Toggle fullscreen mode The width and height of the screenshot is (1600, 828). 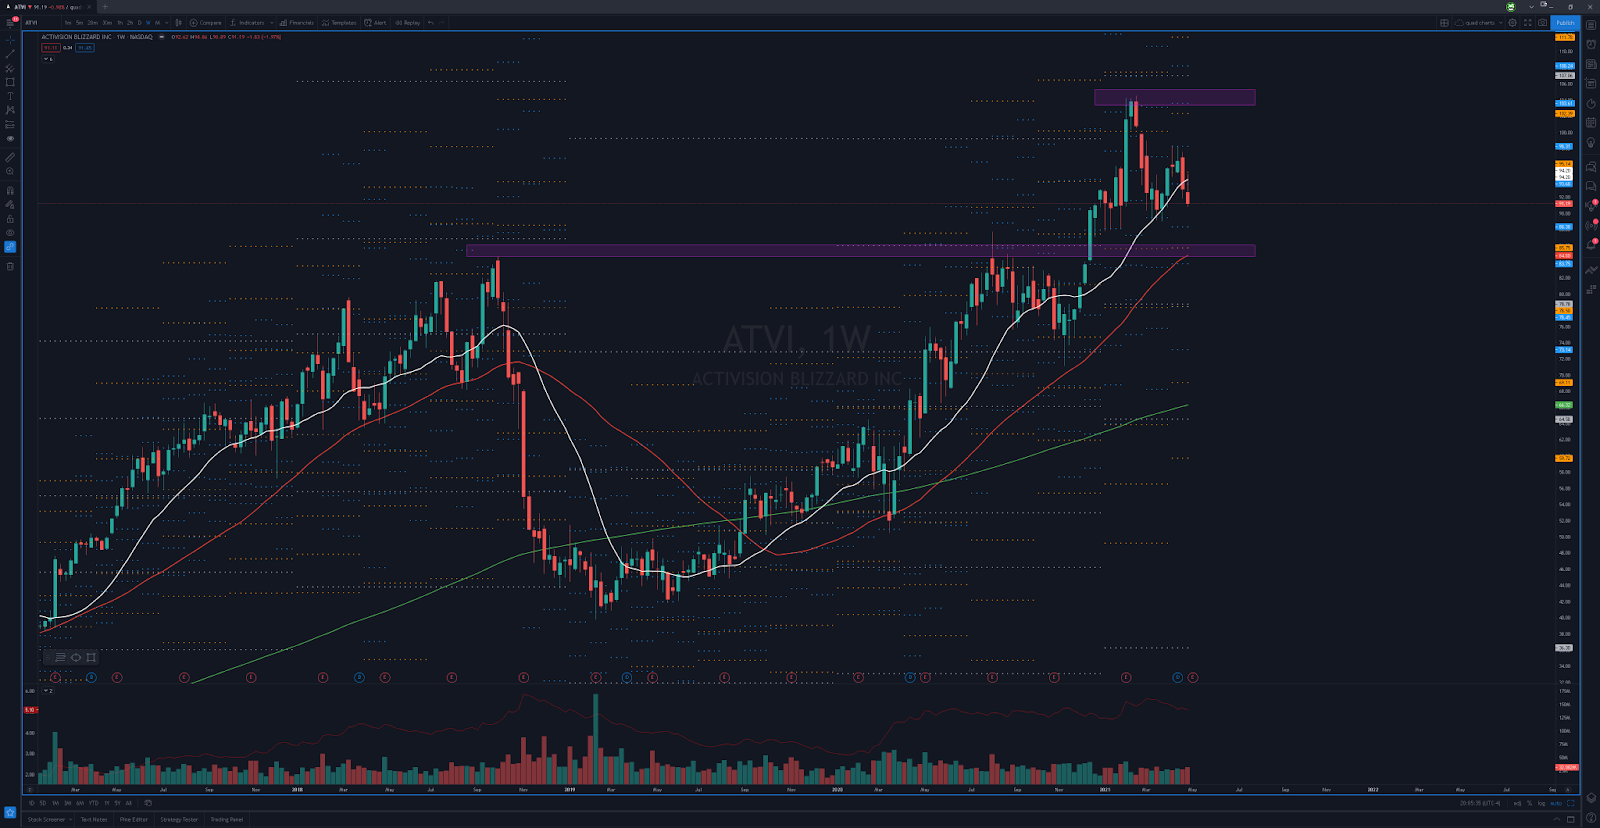pyautogui.click(x=1527, y=22)
